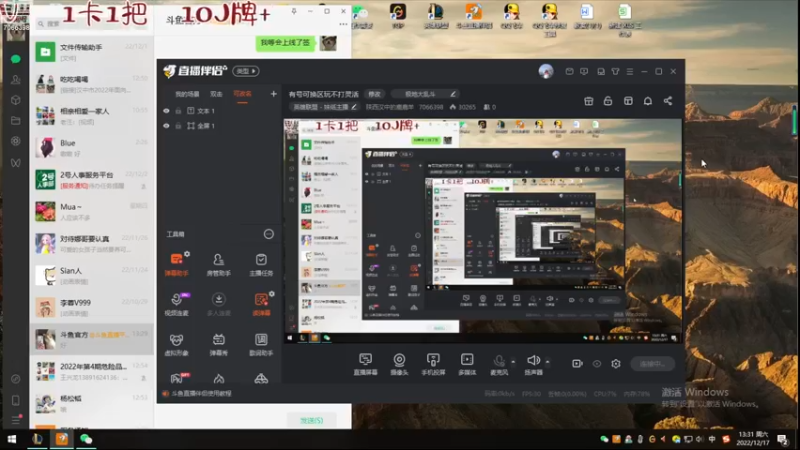Viewport: 800px width, 450px height.
Task: Open the gift box icon in 直播伴侣
Action: (x=588, y=101)
